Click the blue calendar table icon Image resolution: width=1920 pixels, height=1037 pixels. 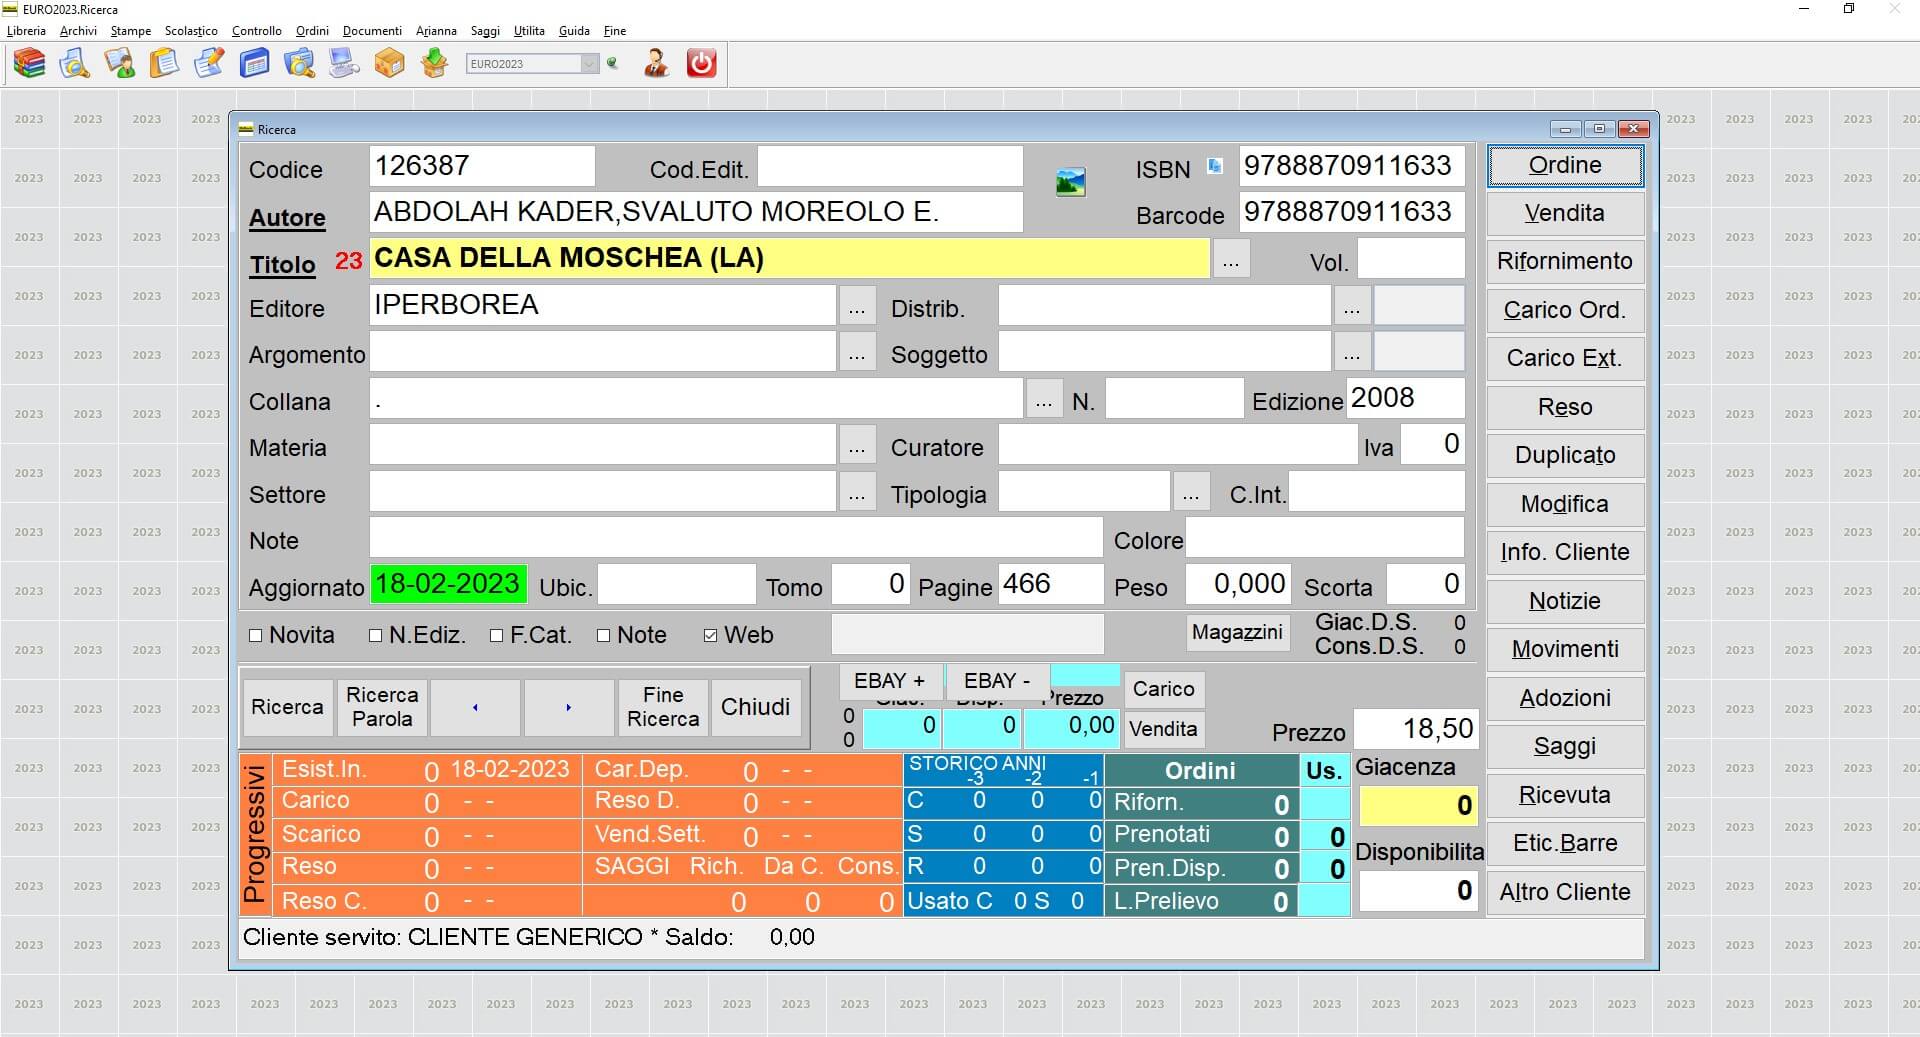pyautogui.click(x=254, y=63)
